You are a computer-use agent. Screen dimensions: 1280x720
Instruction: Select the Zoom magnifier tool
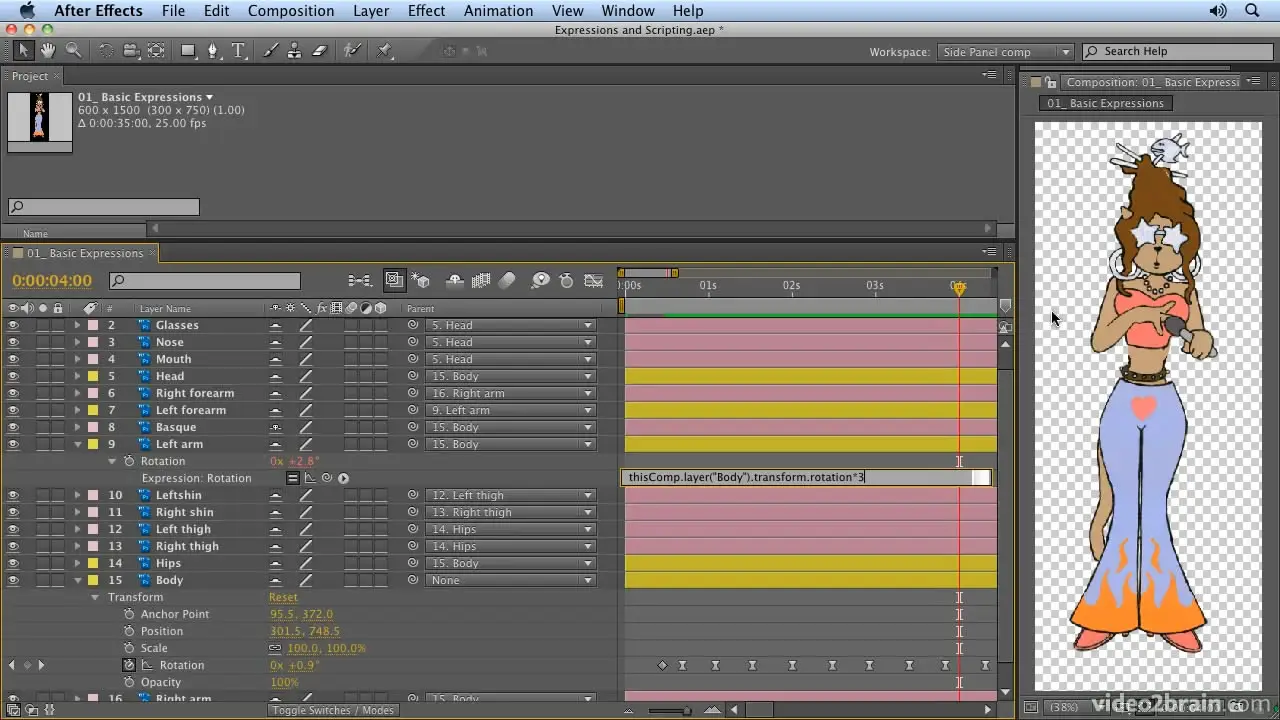point(73,51)
